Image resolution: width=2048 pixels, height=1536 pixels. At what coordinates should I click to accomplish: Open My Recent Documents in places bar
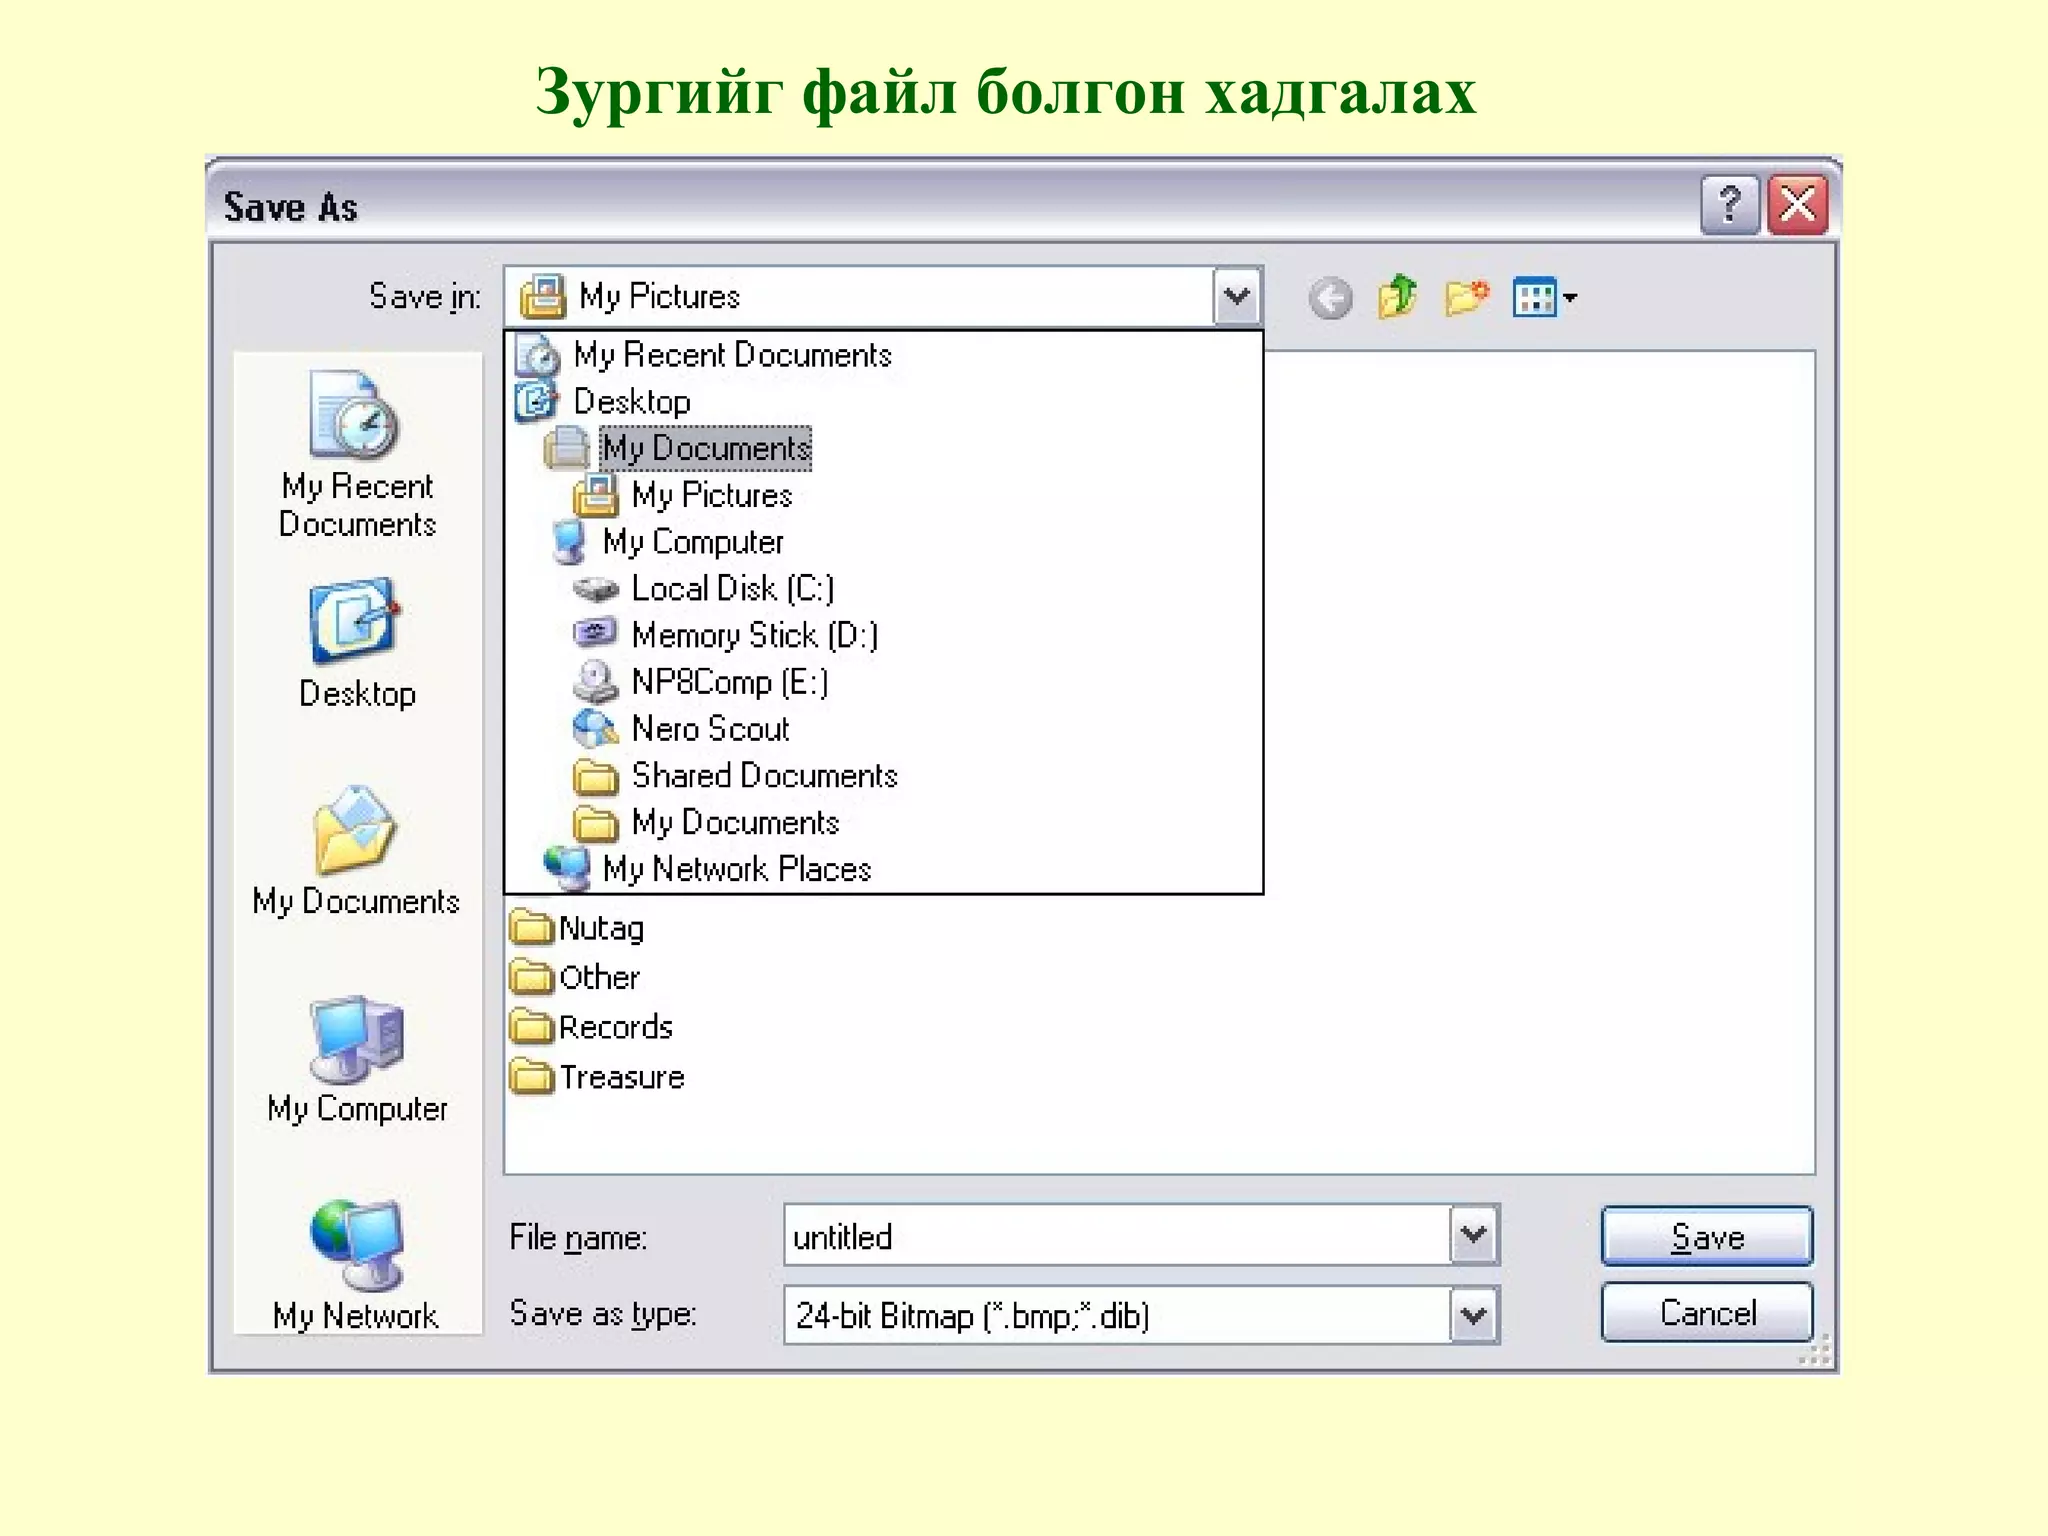click(x=357, y=455)
